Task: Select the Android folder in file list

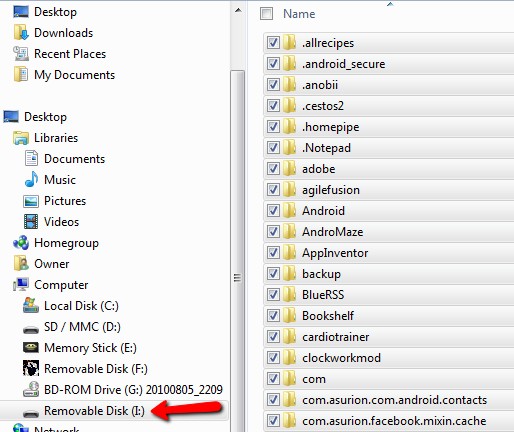Action: click(x=323, y=211)
